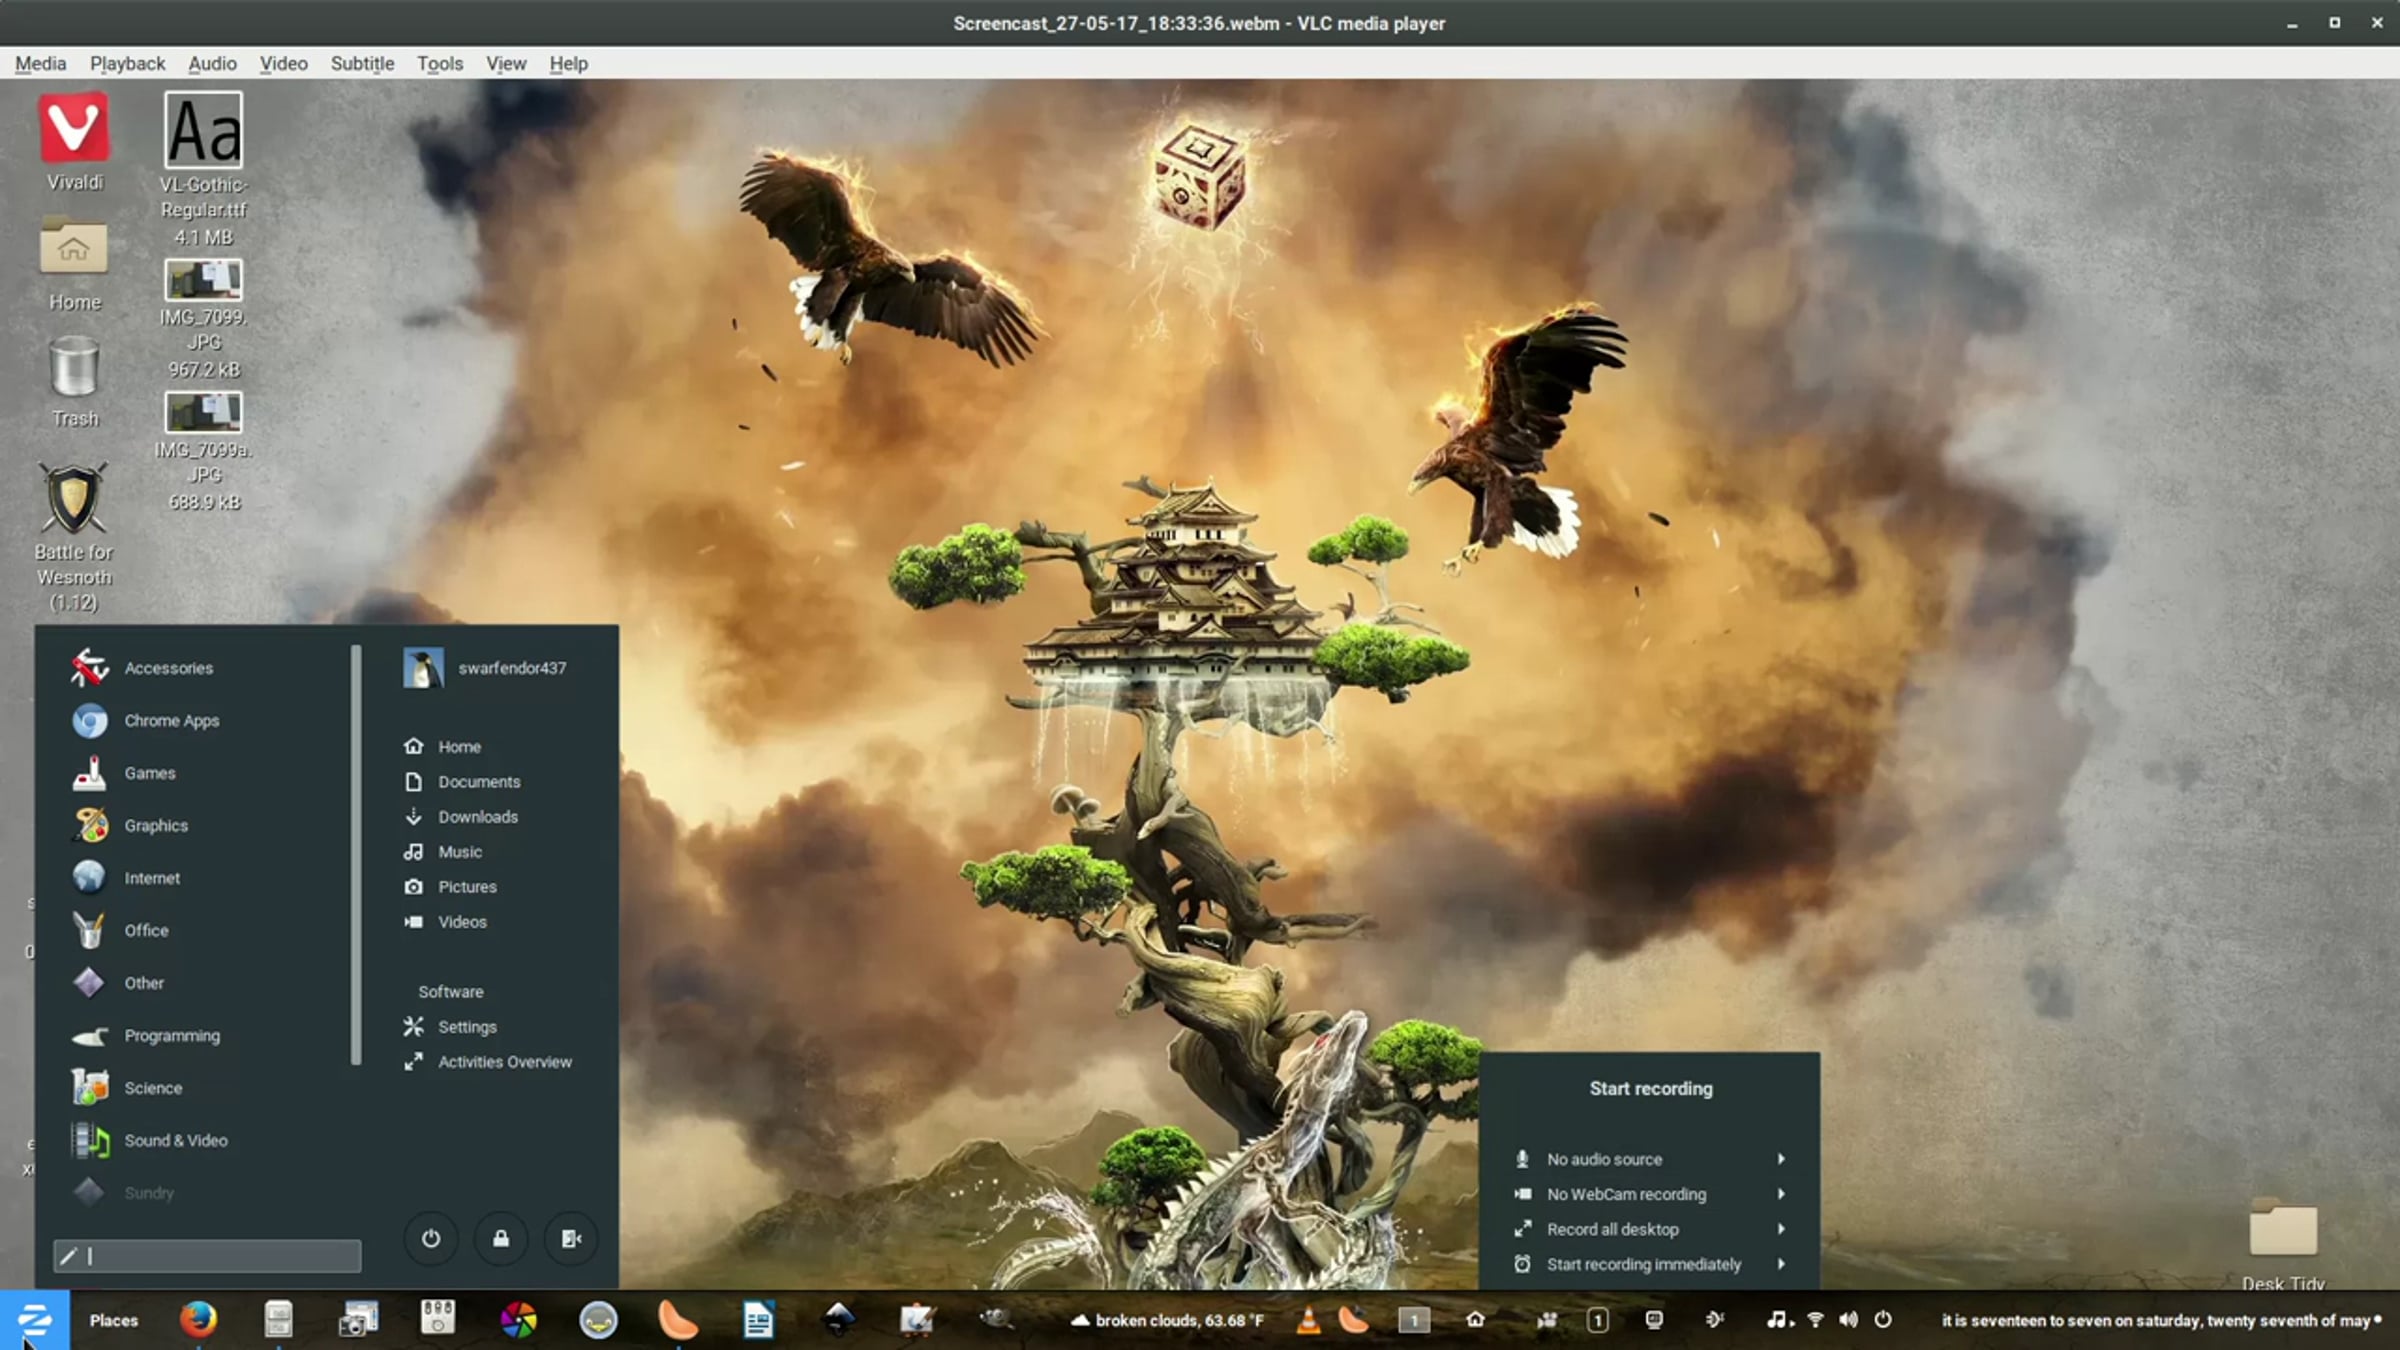
Task: Open the knobs-and-dial icon in the taskbar
Action: (x=438, y=1318)
